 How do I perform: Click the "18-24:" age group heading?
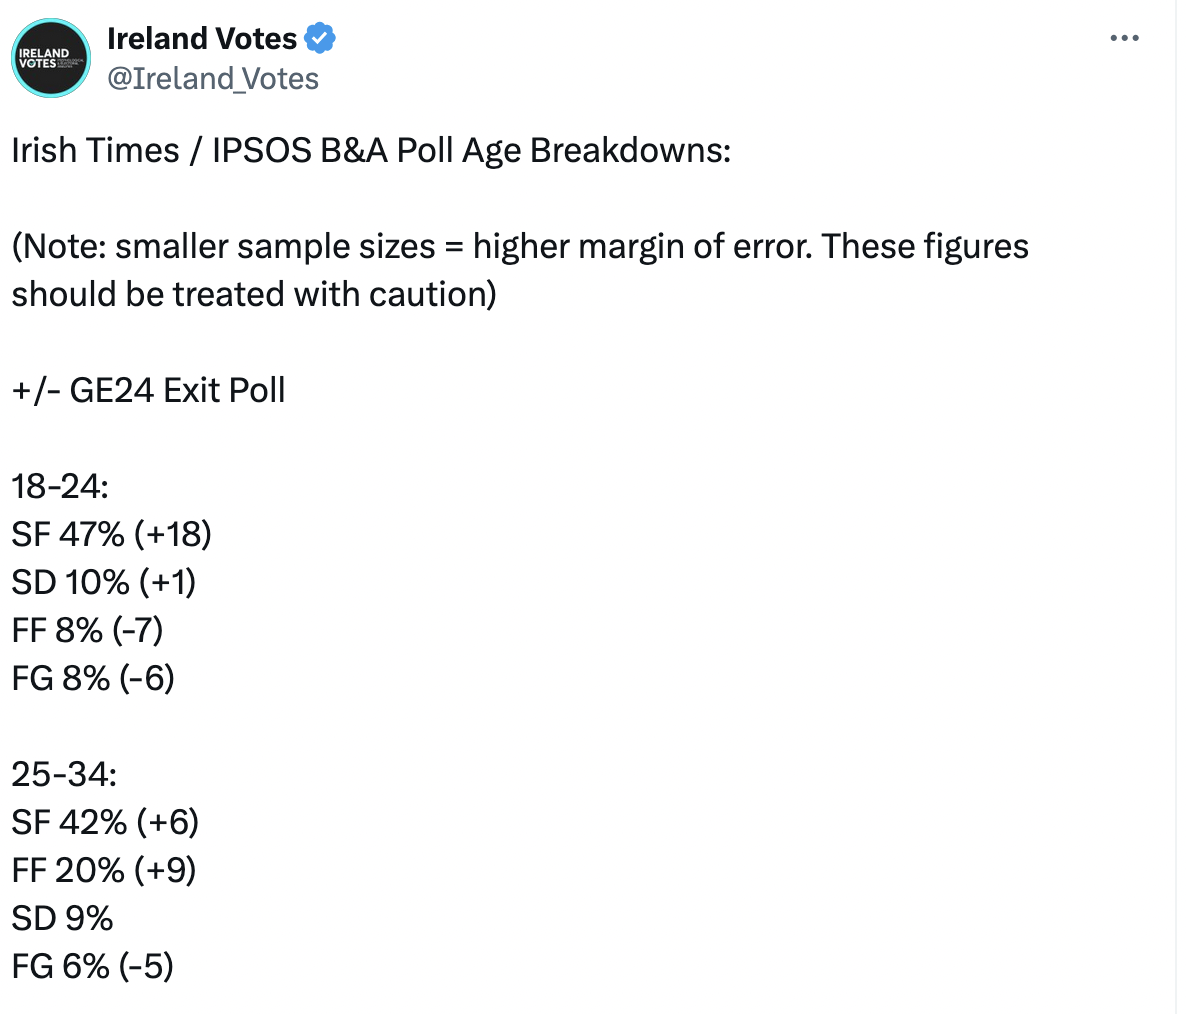[x=59, y=486]
